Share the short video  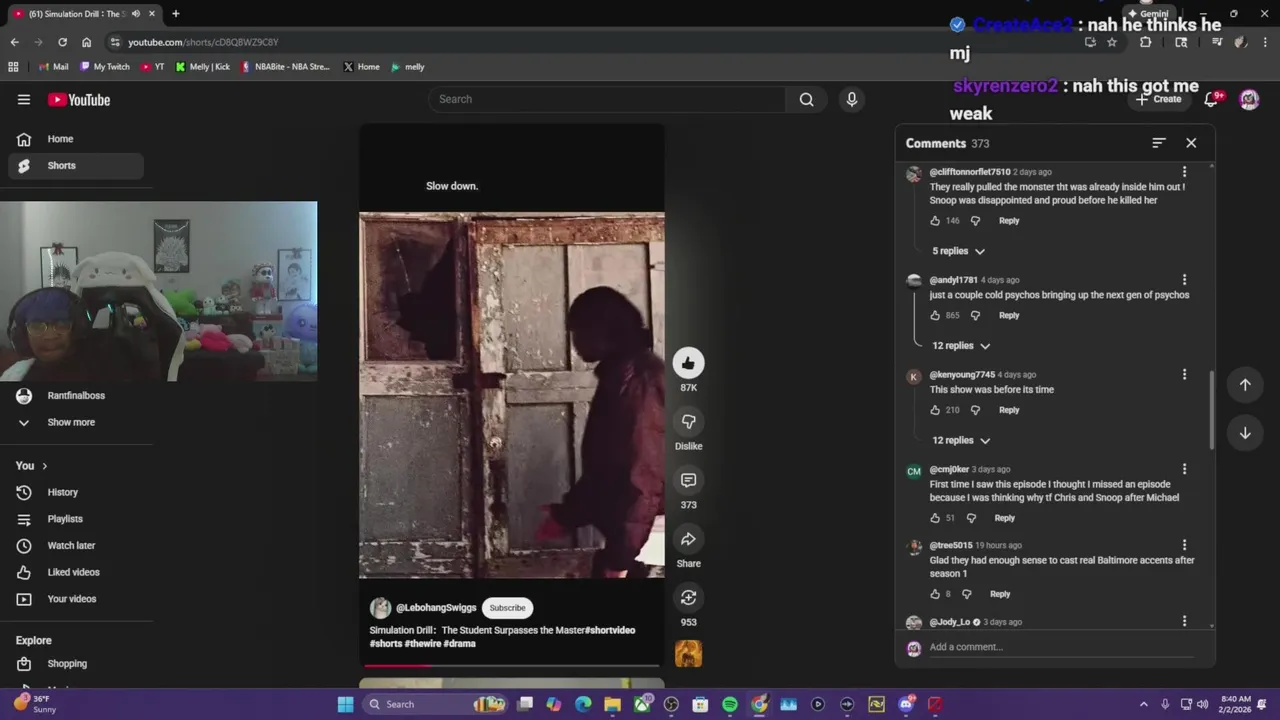point(688,539)
